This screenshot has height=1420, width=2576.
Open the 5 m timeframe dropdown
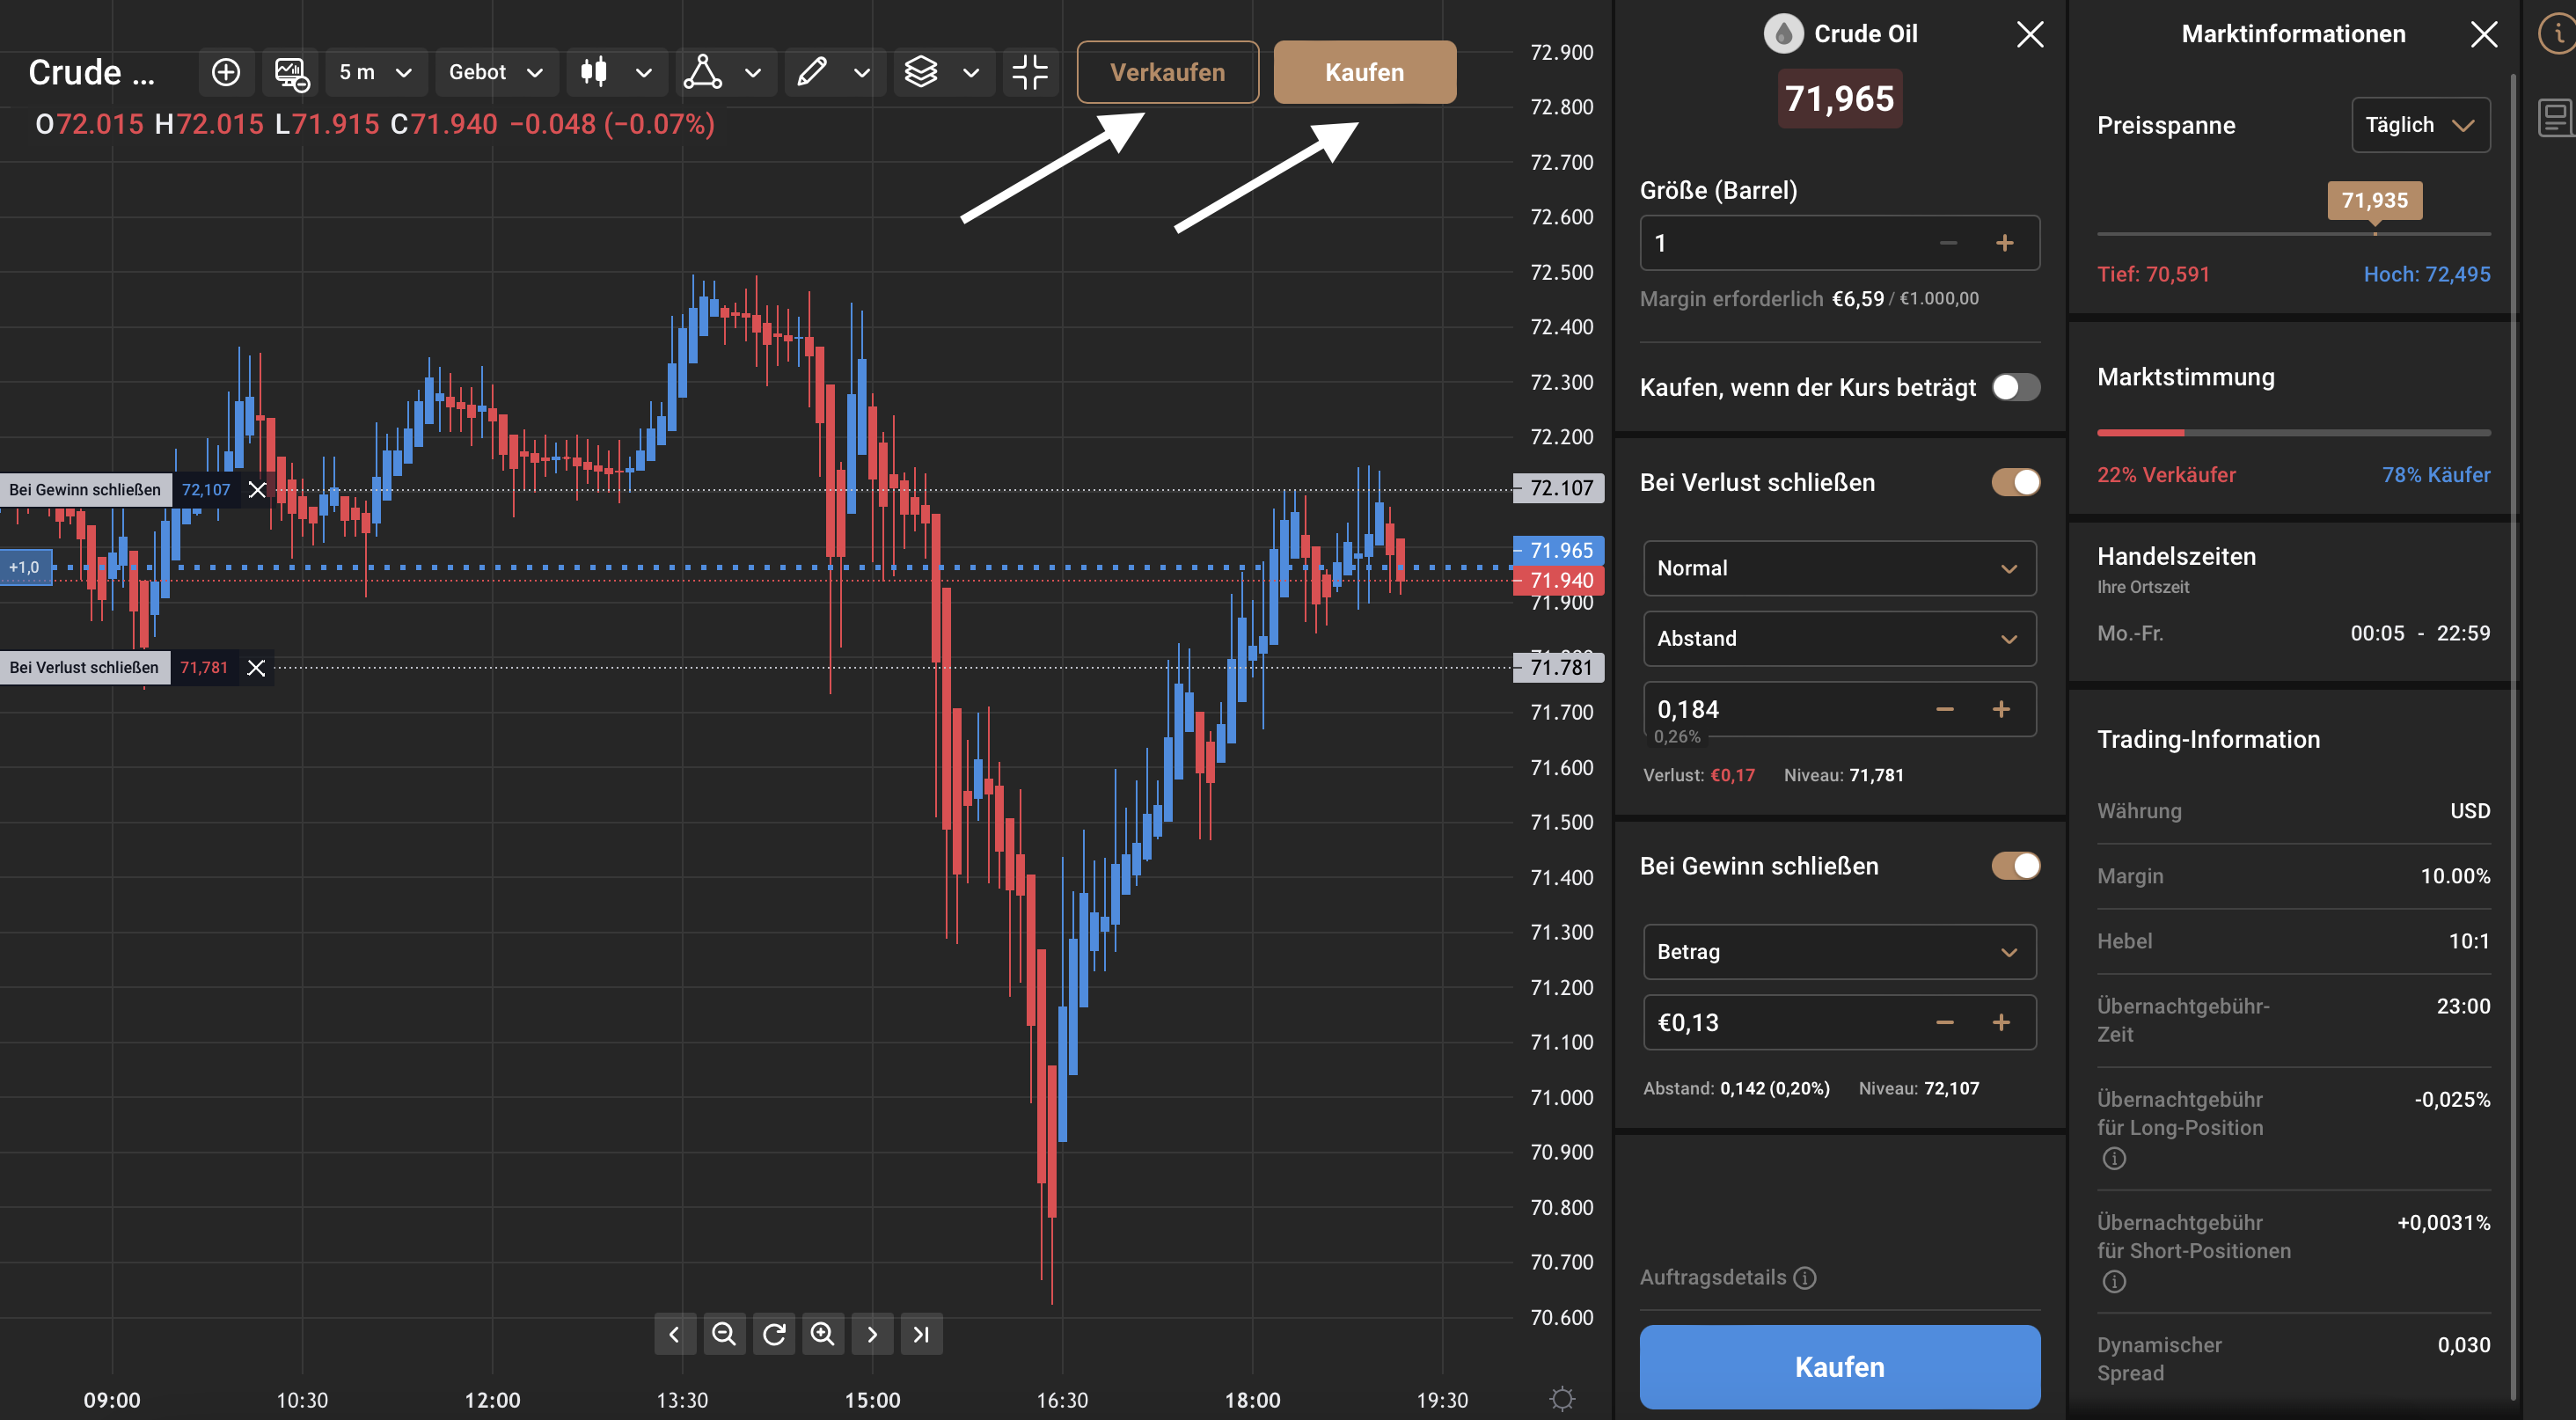pyautogui.click(x=376, y=72)
